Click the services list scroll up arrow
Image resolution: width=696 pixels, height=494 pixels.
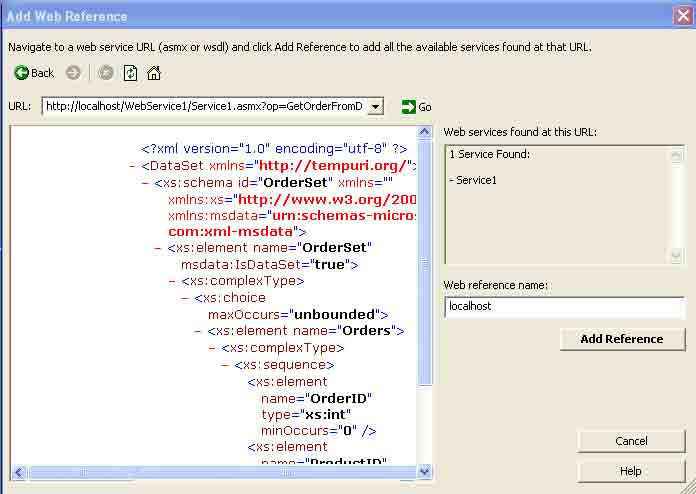(x=676, y=155)
